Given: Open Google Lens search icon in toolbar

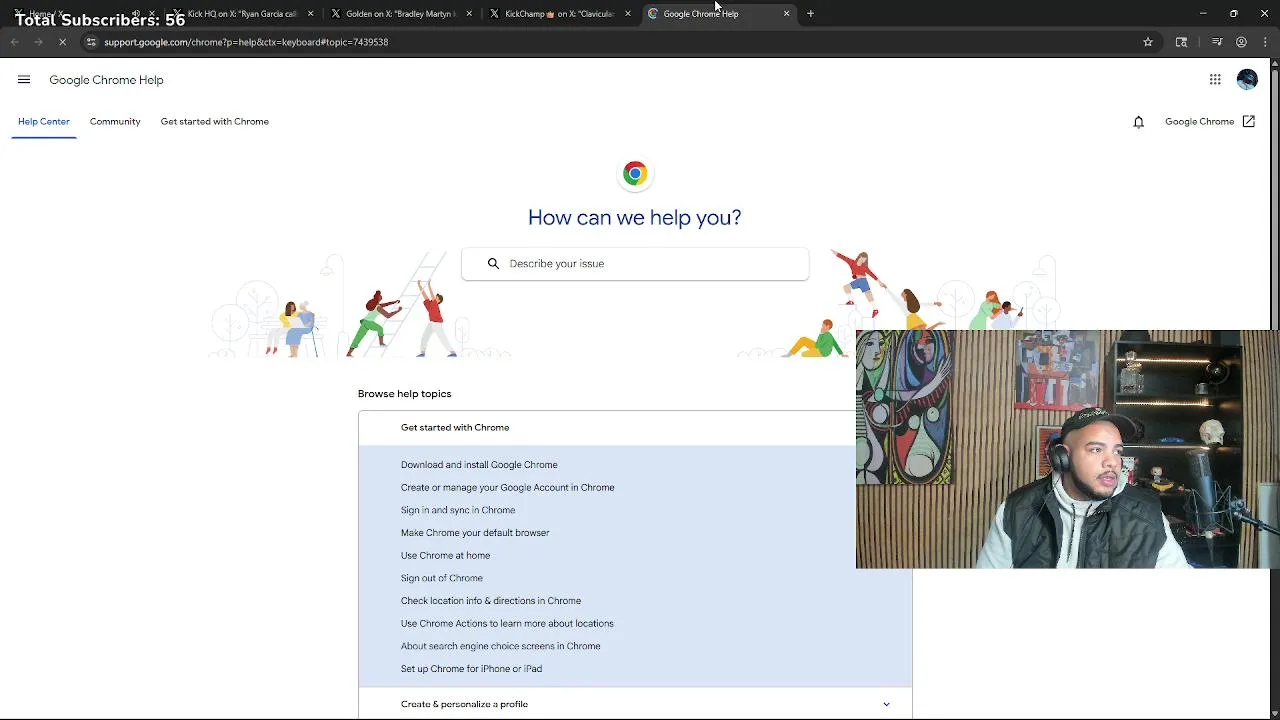Looking at the screenshot, I should click(x=1181, y=42).
